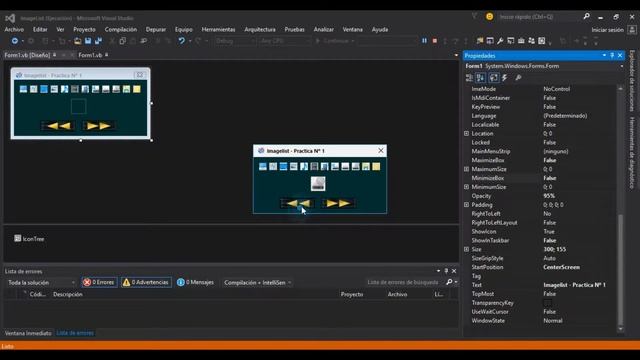Click the center picture box in the running Imagelist window
The height and width of the screenshot is (360, 640).
[x=318, y=183]
